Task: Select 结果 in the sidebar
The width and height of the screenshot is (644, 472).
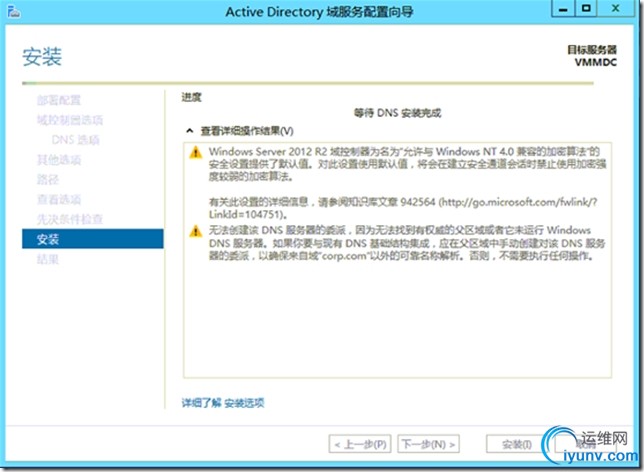Action: tap(48, 259)
